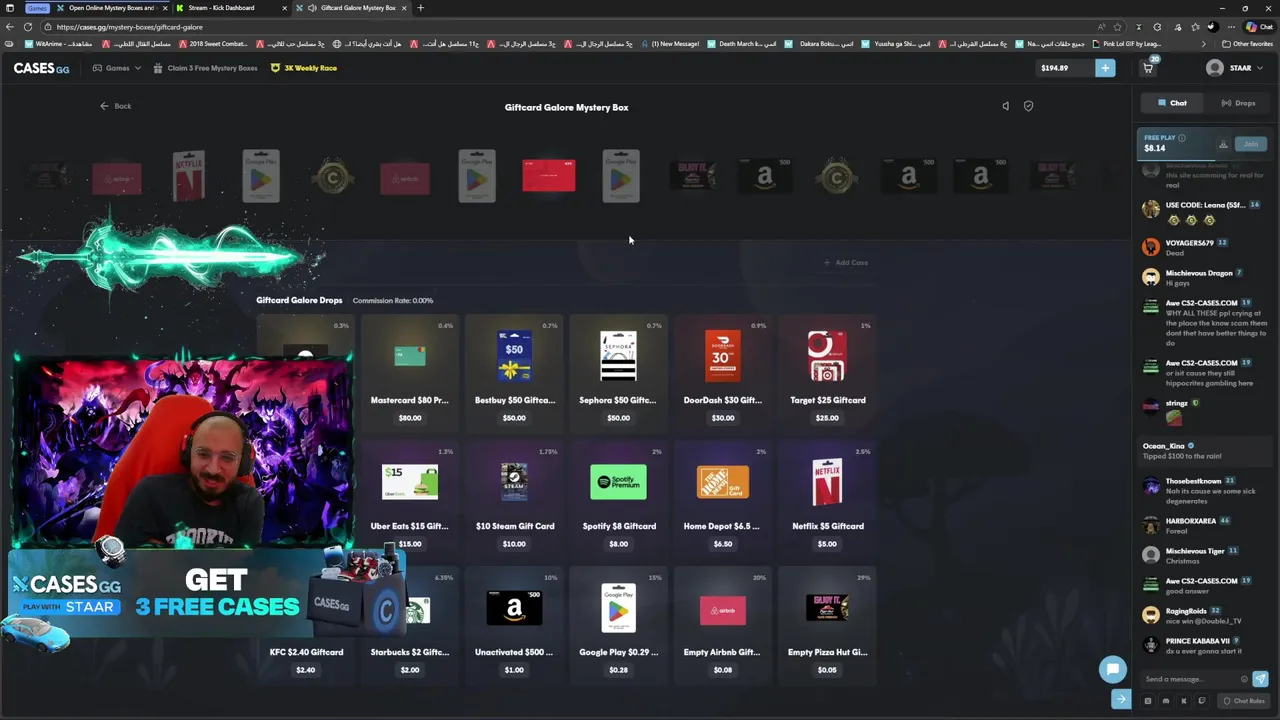The height and width of the screenshot is (720, 1280).
Task: Open the 3K Weekly Race link
Action: point(304,68)
